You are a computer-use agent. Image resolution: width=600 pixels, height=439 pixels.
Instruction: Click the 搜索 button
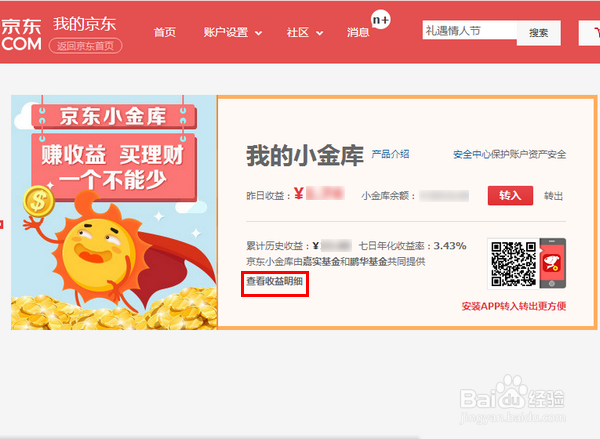[x=539, y=33]
